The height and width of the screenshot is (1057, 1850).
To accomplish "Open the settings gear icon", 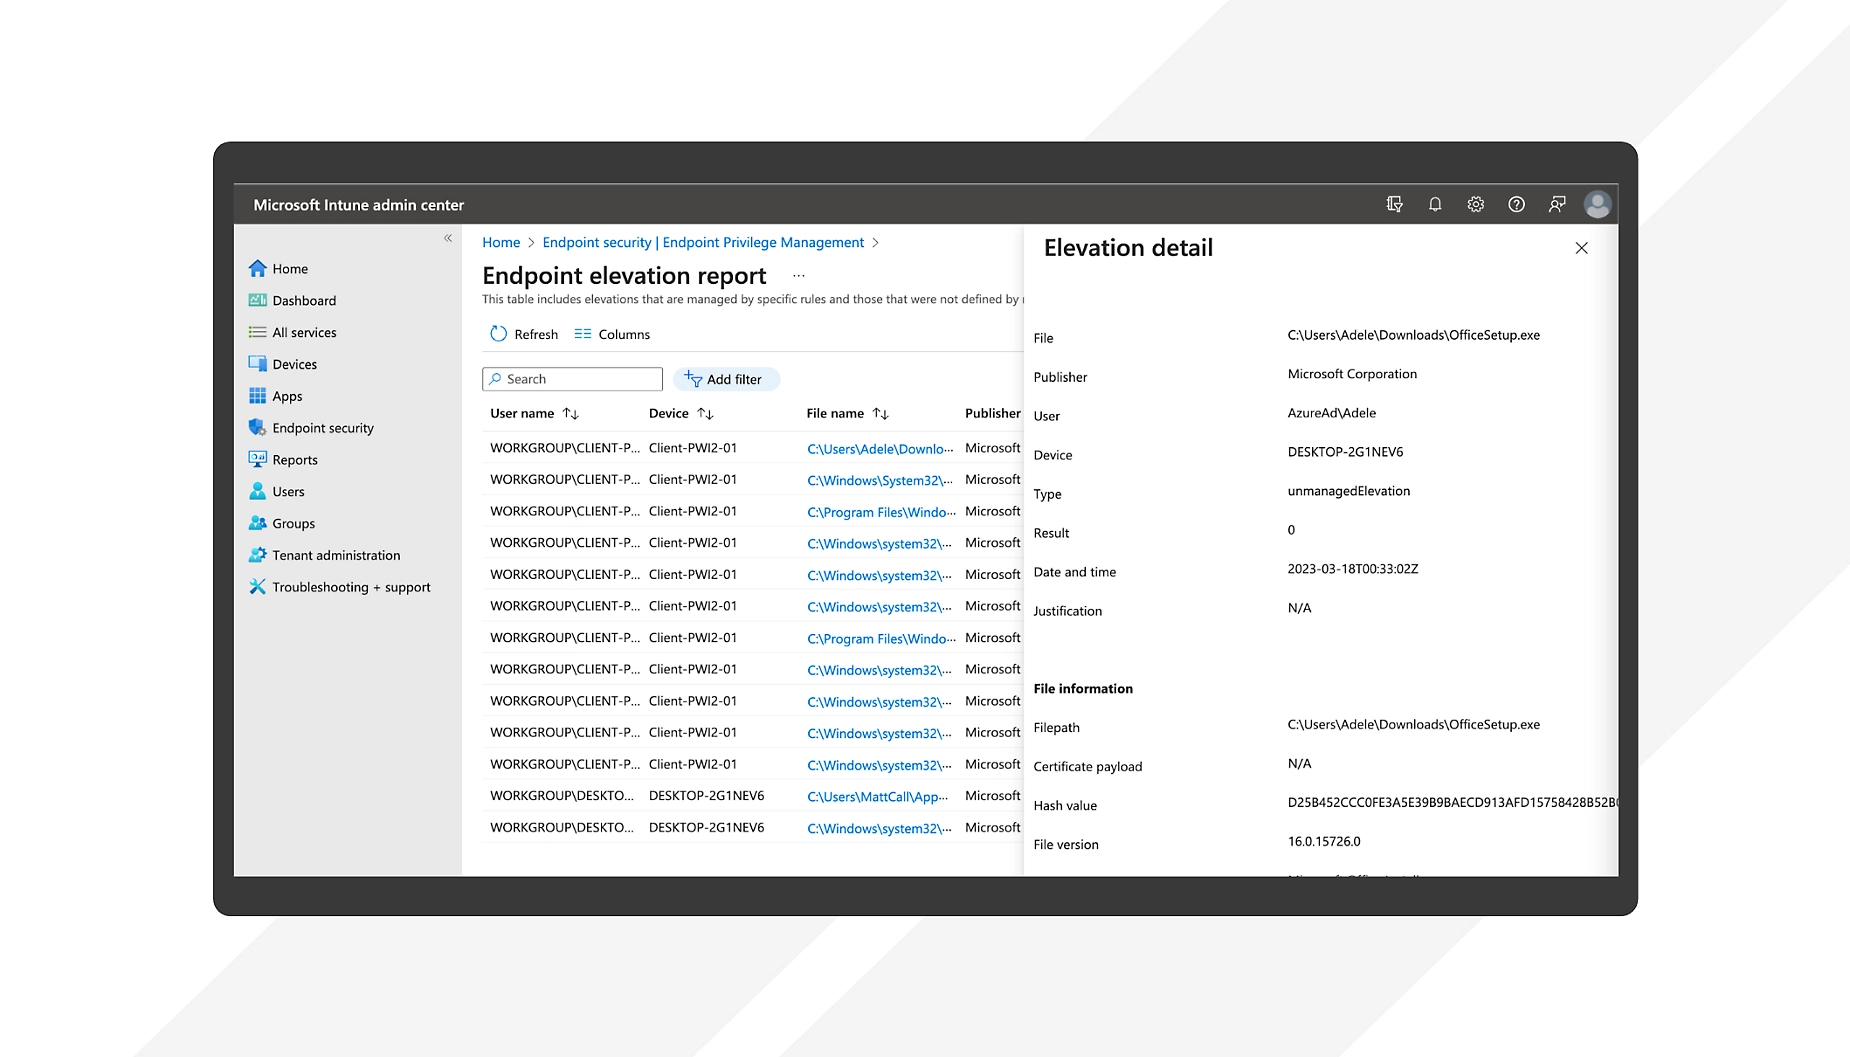I will click(x=1475, y=204).
